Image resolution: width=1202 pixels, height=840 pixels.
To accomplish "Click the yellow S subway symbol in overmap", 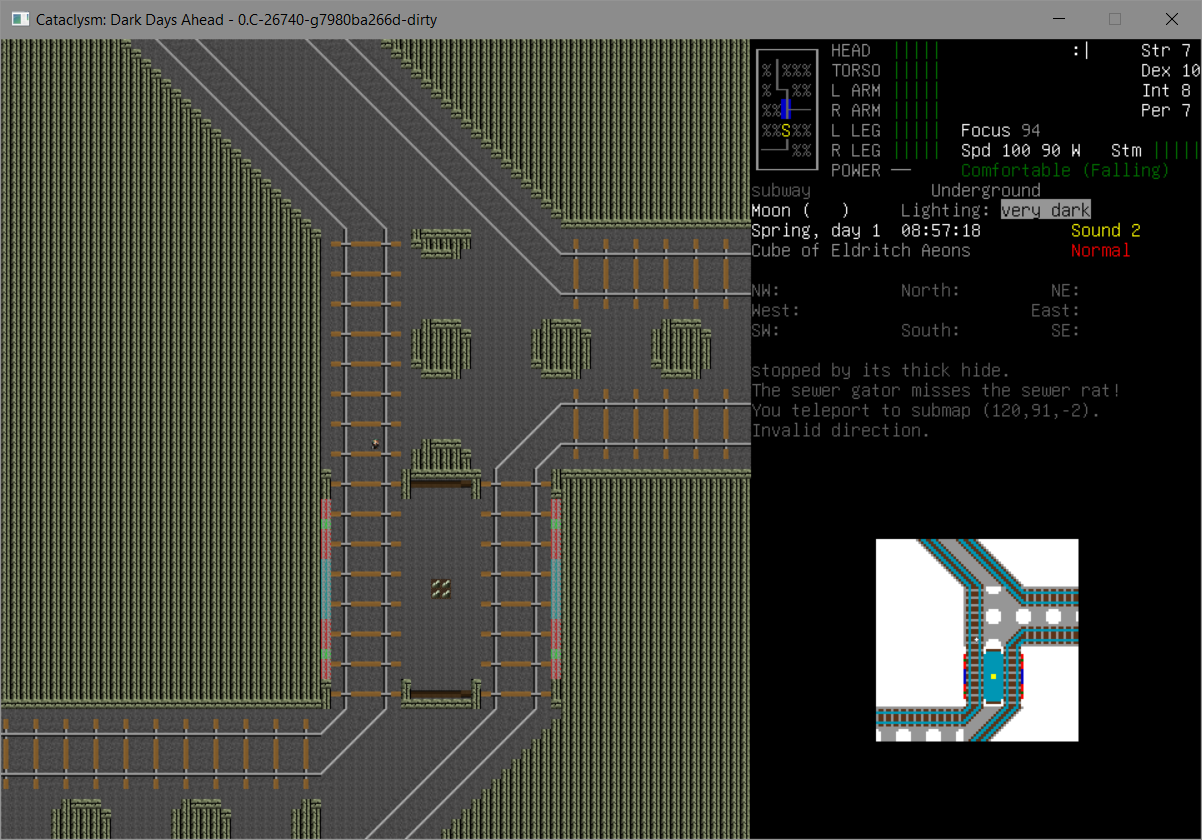I will click(786, 130).
